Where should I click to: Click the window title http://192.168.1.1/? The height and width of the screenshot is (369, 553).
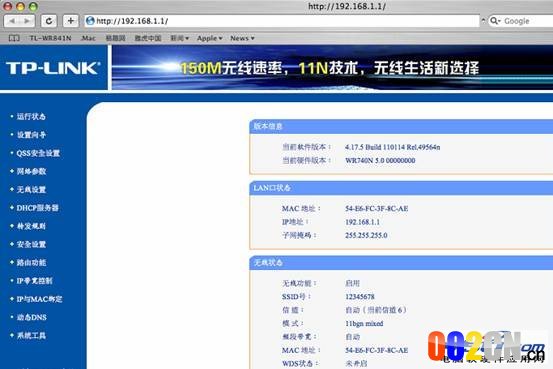pos(347,6)
